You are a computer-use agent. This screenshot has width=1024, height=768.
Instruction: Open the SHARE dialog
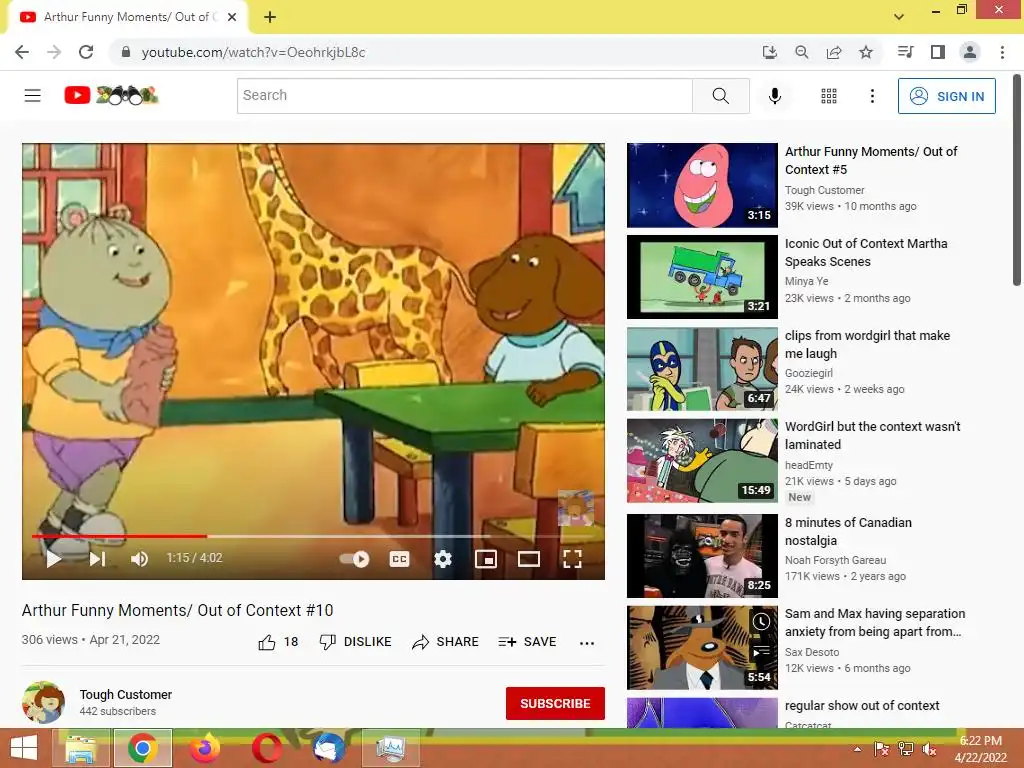(x=445, y=642)
